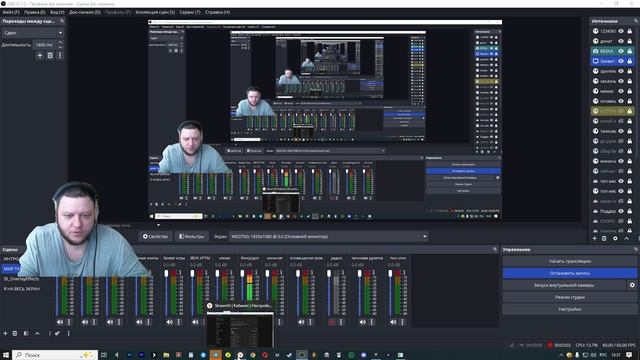
Task: Open the Сервис menu
Action: (x=190, y=12)
